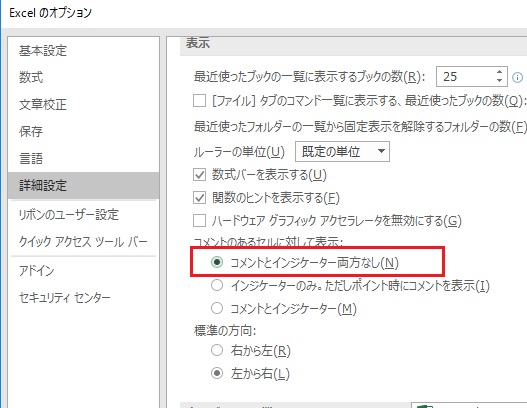
Task: Open the ルーラーの単位 dropdown
Action: click(342, 152)
